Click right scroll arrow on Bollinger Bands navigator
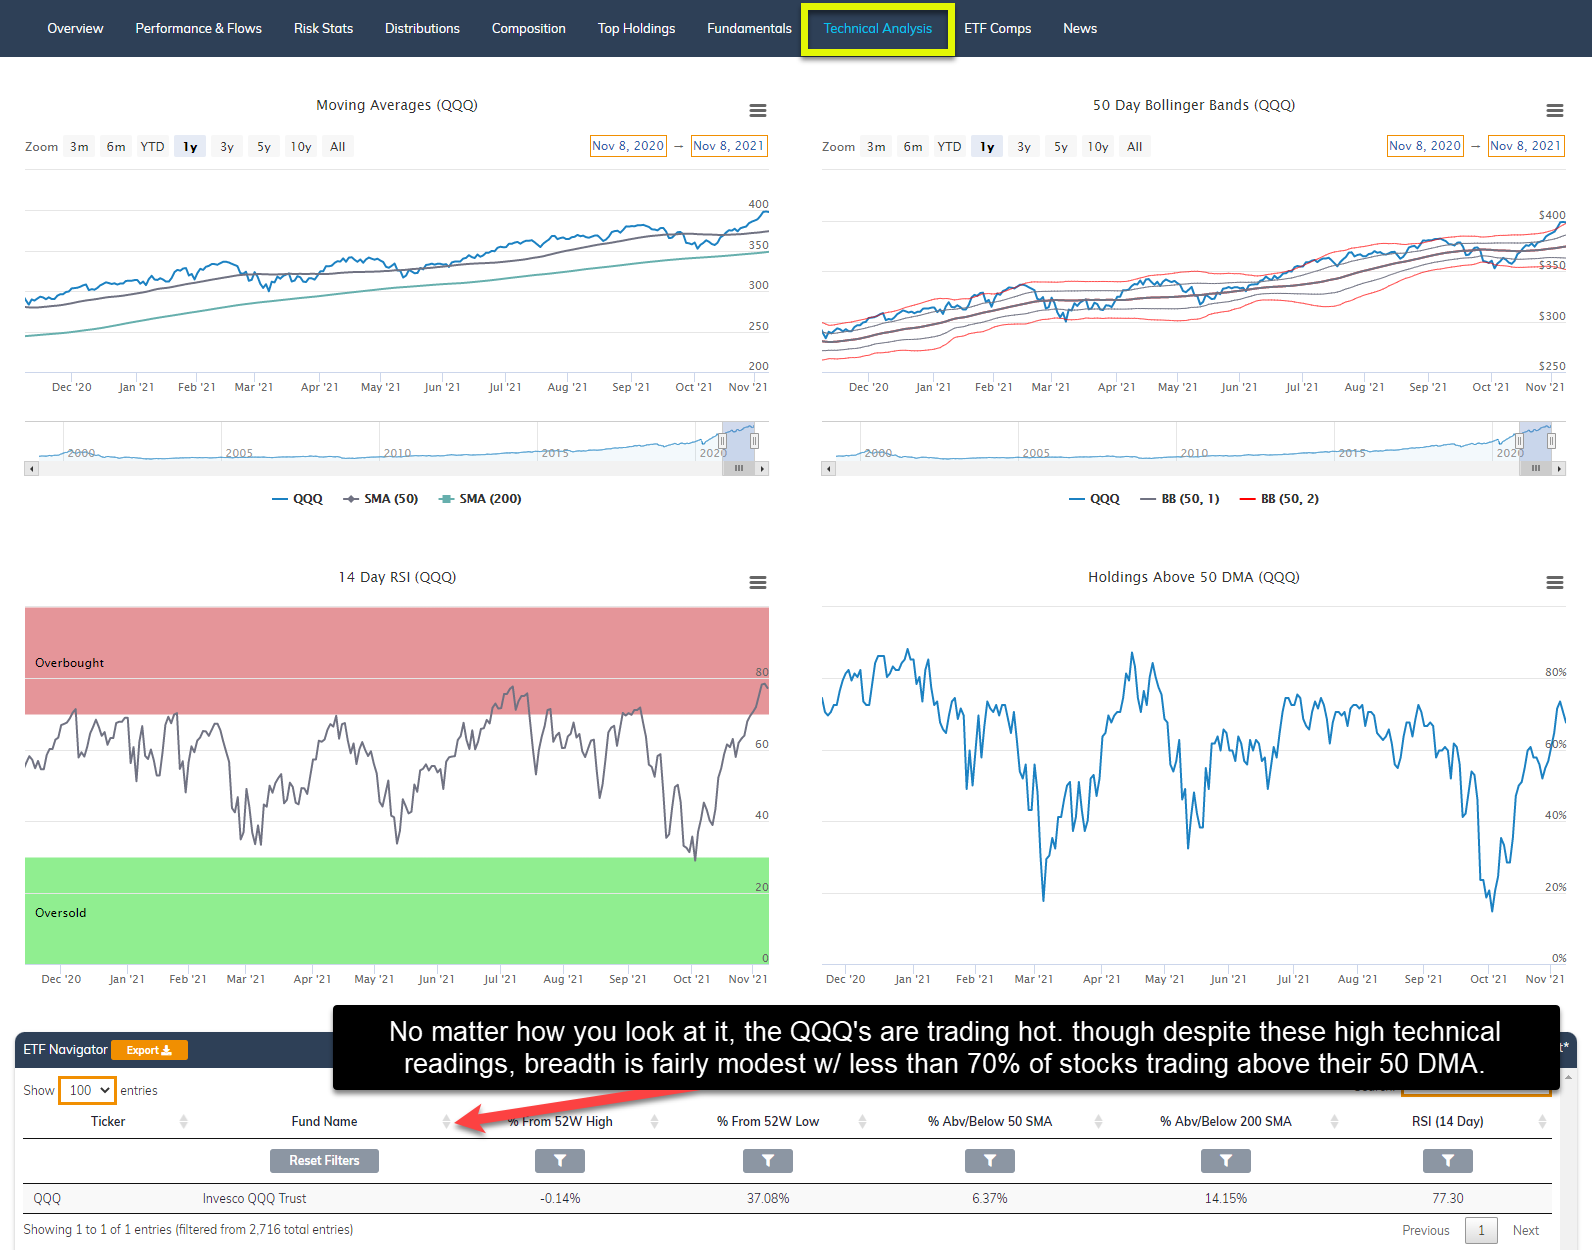 (x=1559, y=468)
